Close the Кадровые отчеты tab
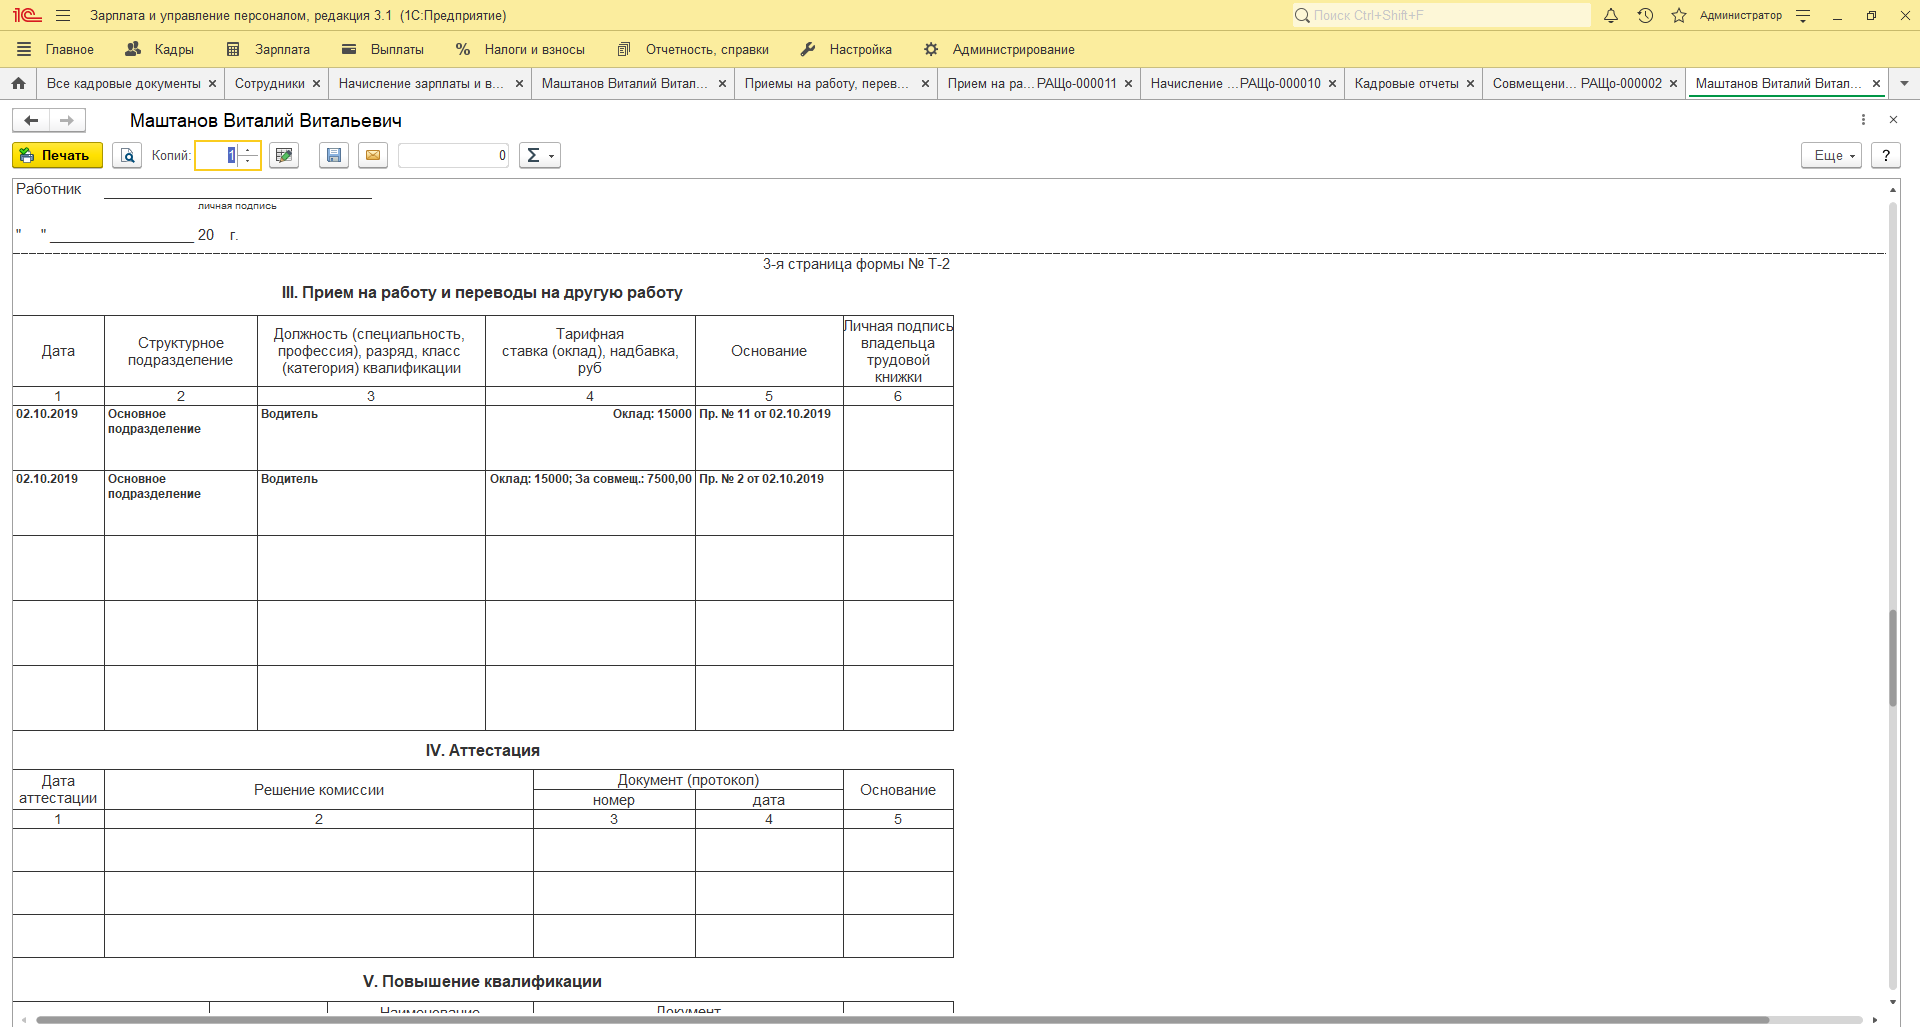1920x1027 pixels. [x=1470, y=84]
